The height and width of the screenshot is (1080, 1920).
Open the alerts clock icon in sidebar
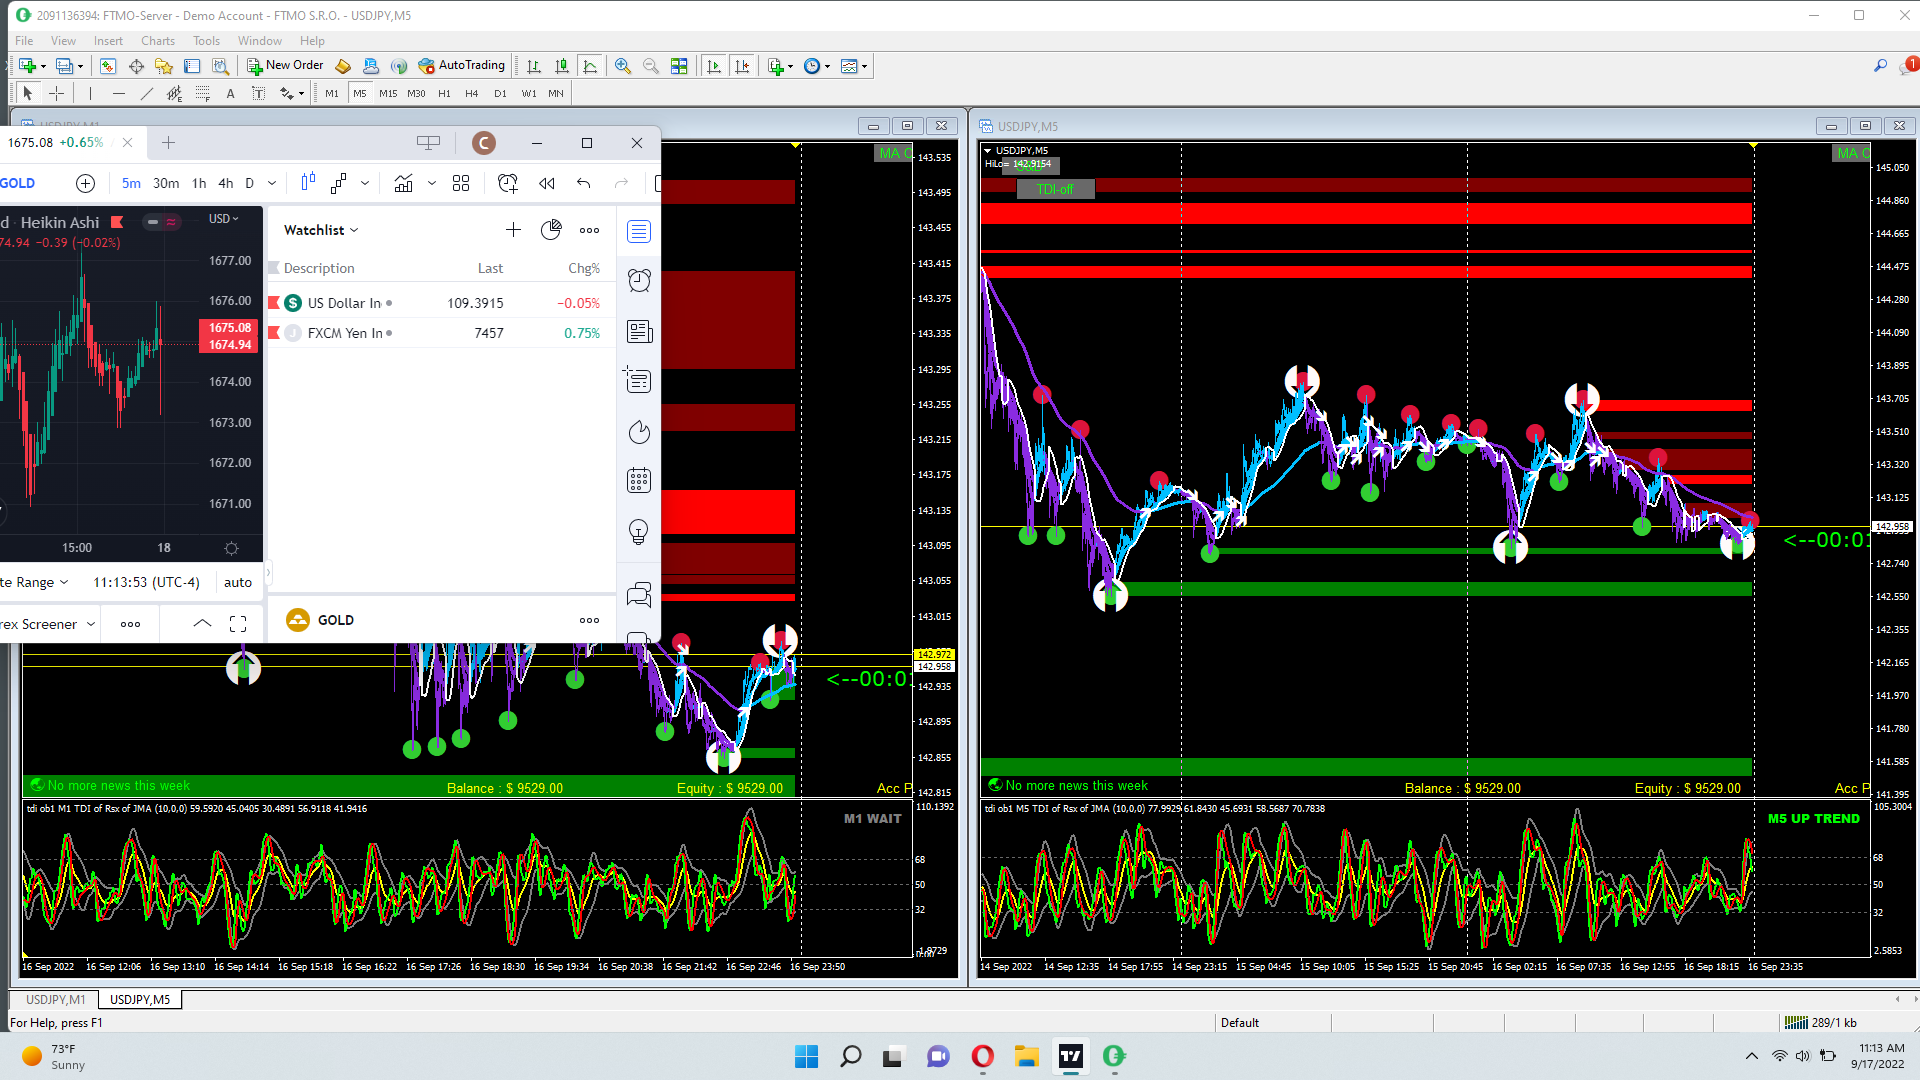coord(639,281)
